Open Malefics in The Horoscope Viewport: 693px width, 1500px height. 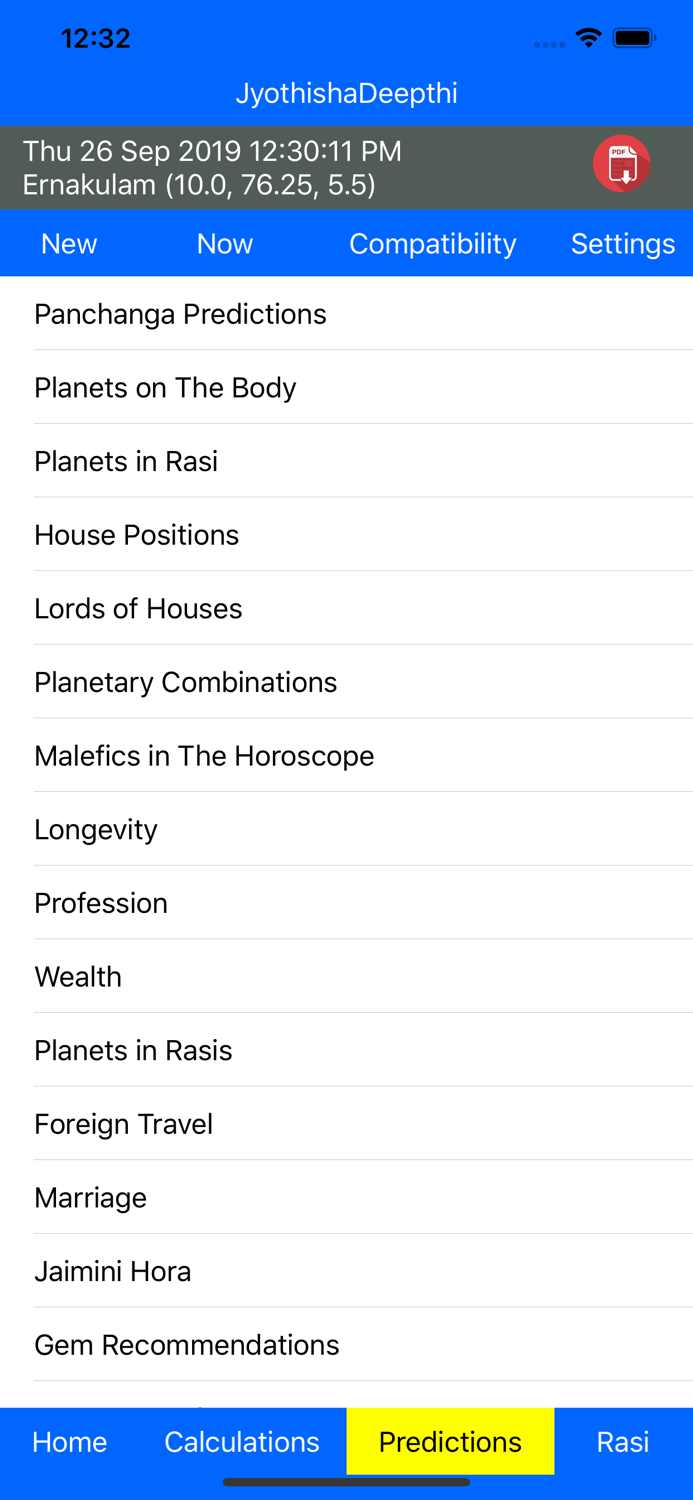tap(204, 756)
